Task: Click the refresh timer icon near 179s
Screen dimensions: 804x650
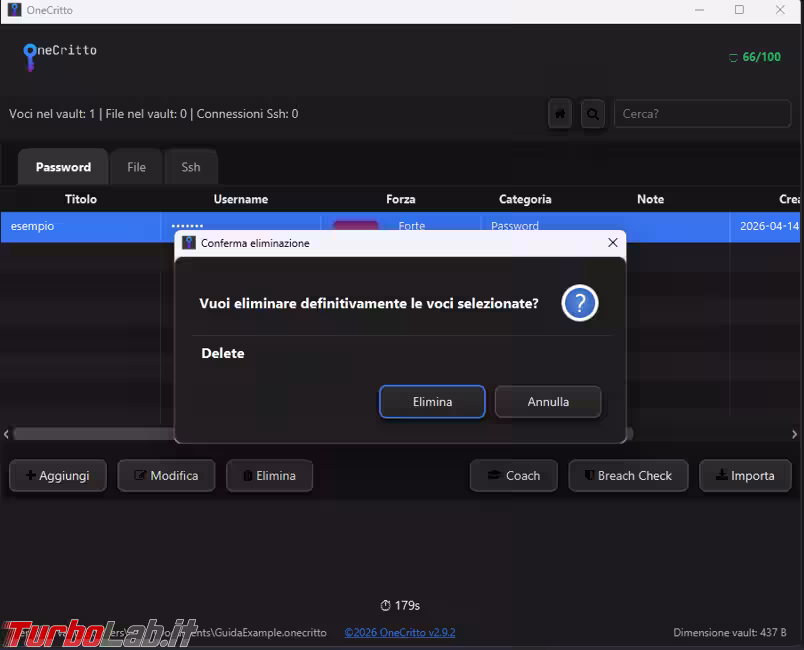Action: 385,605
